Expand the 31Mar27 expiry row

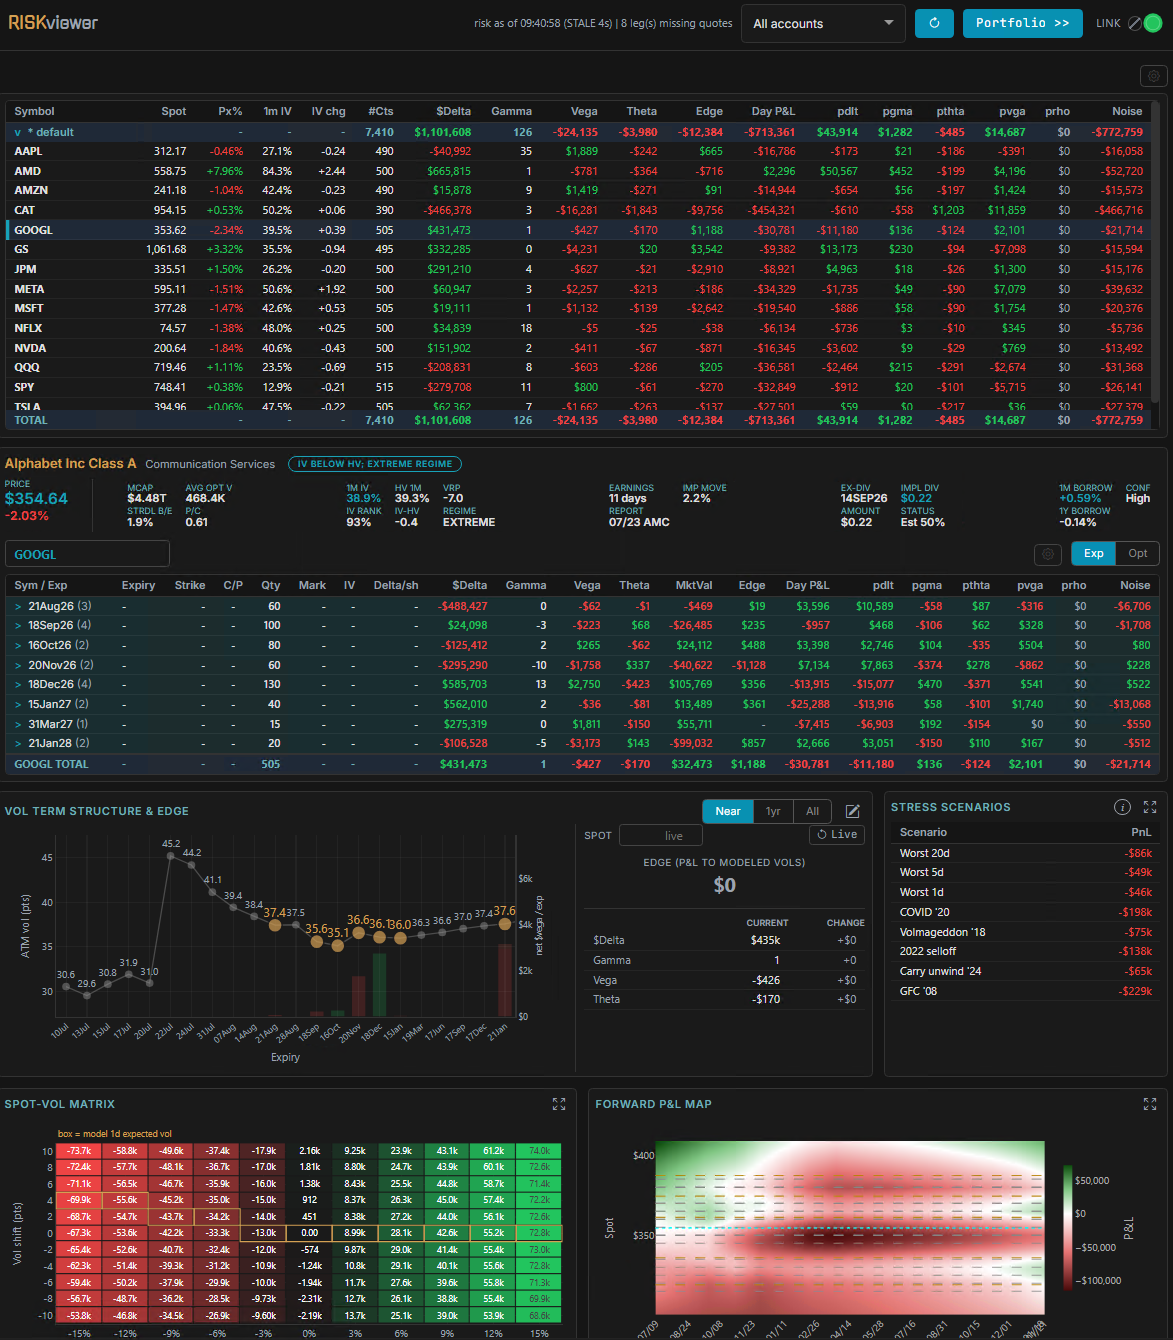(x=18, y=724)
